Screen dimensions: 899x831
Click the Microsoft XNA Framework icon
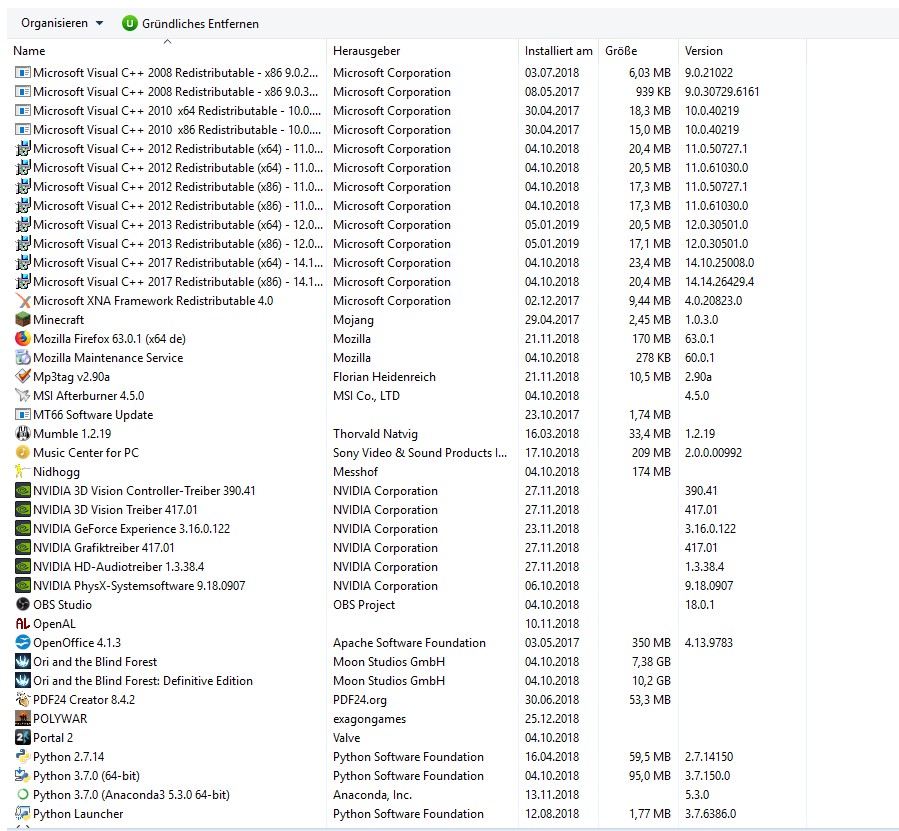(x=22, y=301)
